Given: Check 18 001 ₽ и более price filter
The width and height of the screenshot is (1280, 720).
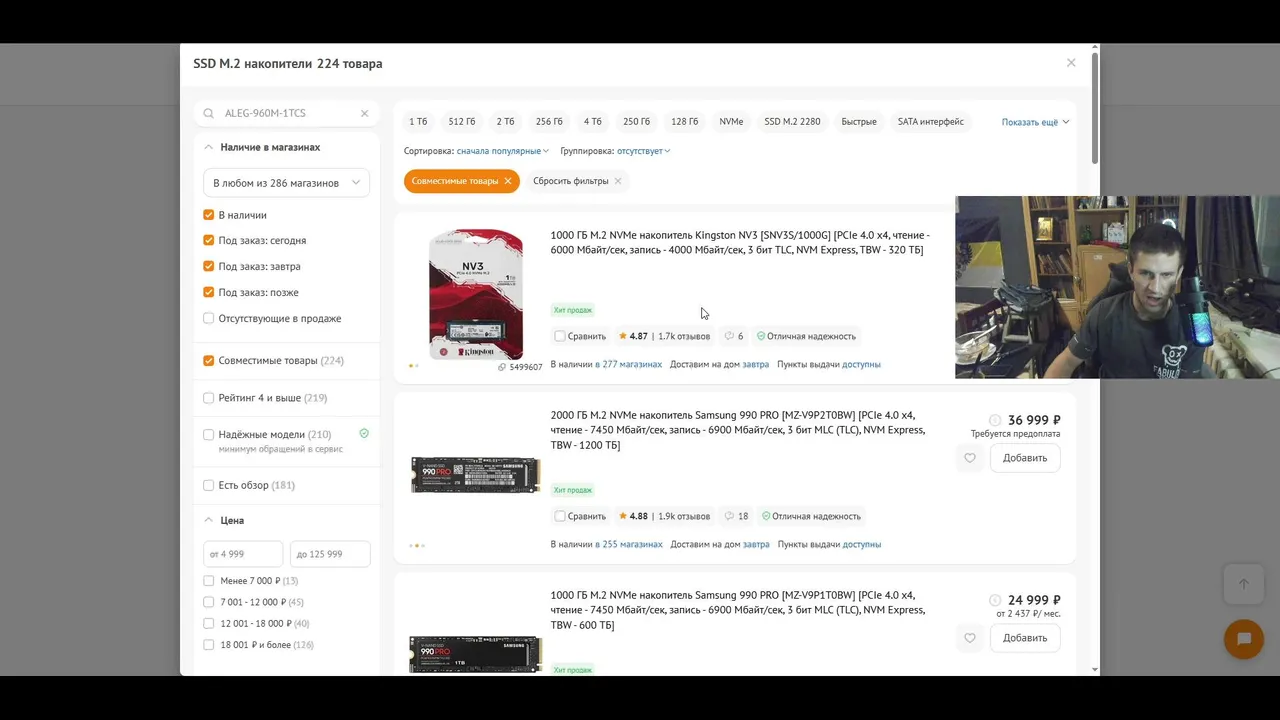Looking at the screenshot, I should [209, 645].
